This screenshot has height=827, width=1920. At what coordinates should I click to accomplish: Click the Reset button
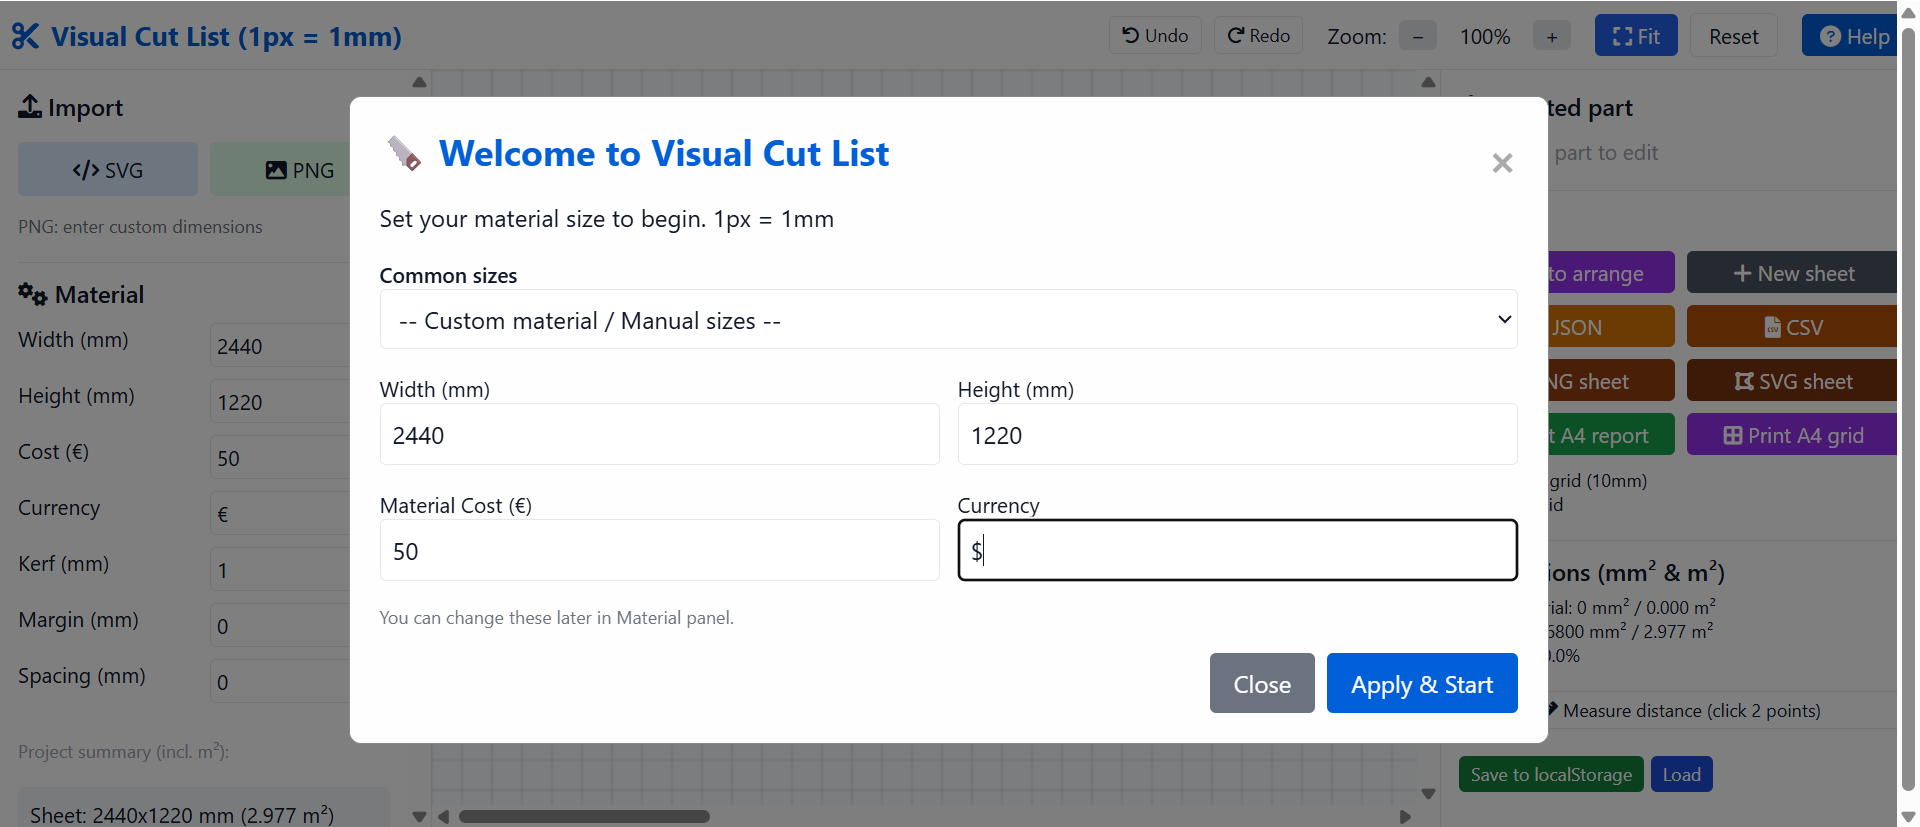click(x=1733, y=36)
